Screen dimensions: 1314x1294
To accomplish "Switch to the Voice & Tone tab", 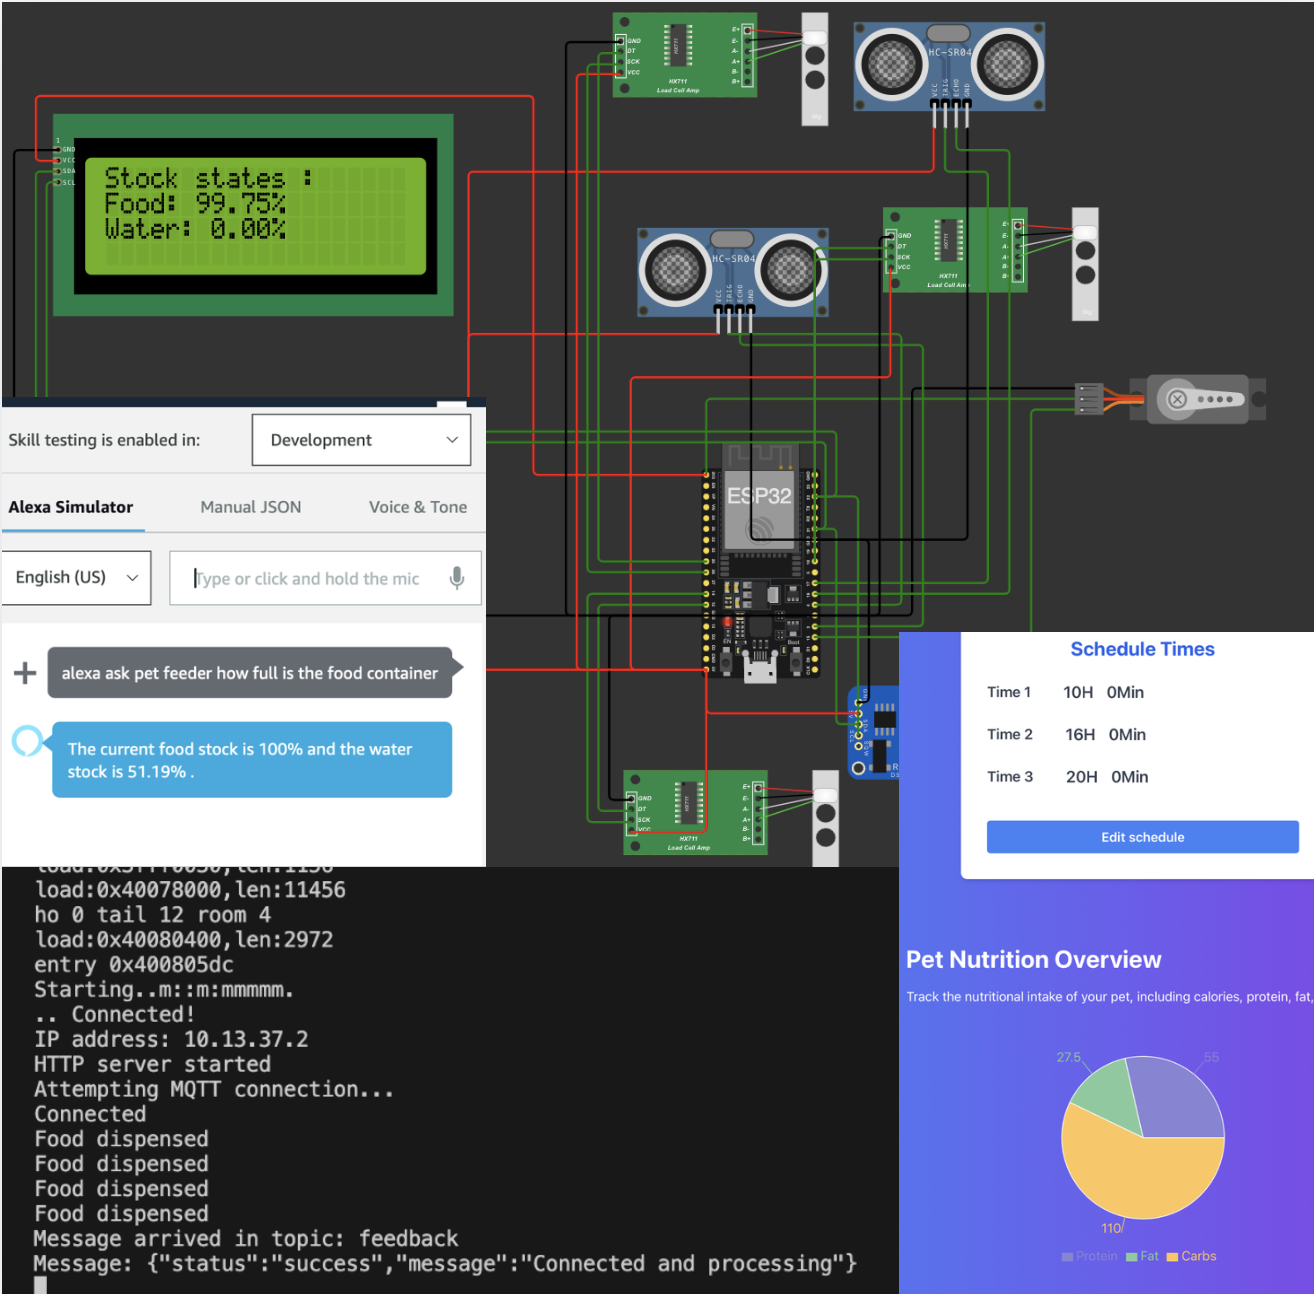I will 417,507.
